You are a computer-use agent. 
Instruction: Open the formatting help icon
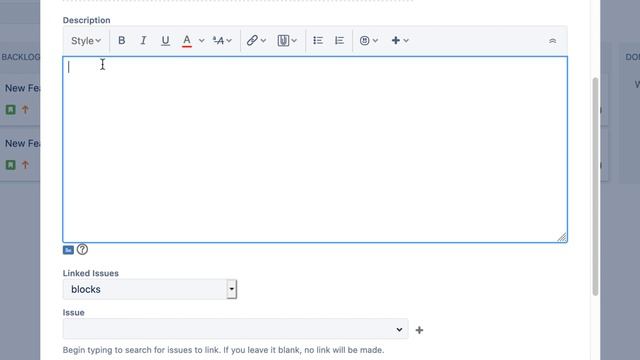(x=82, y=249)
